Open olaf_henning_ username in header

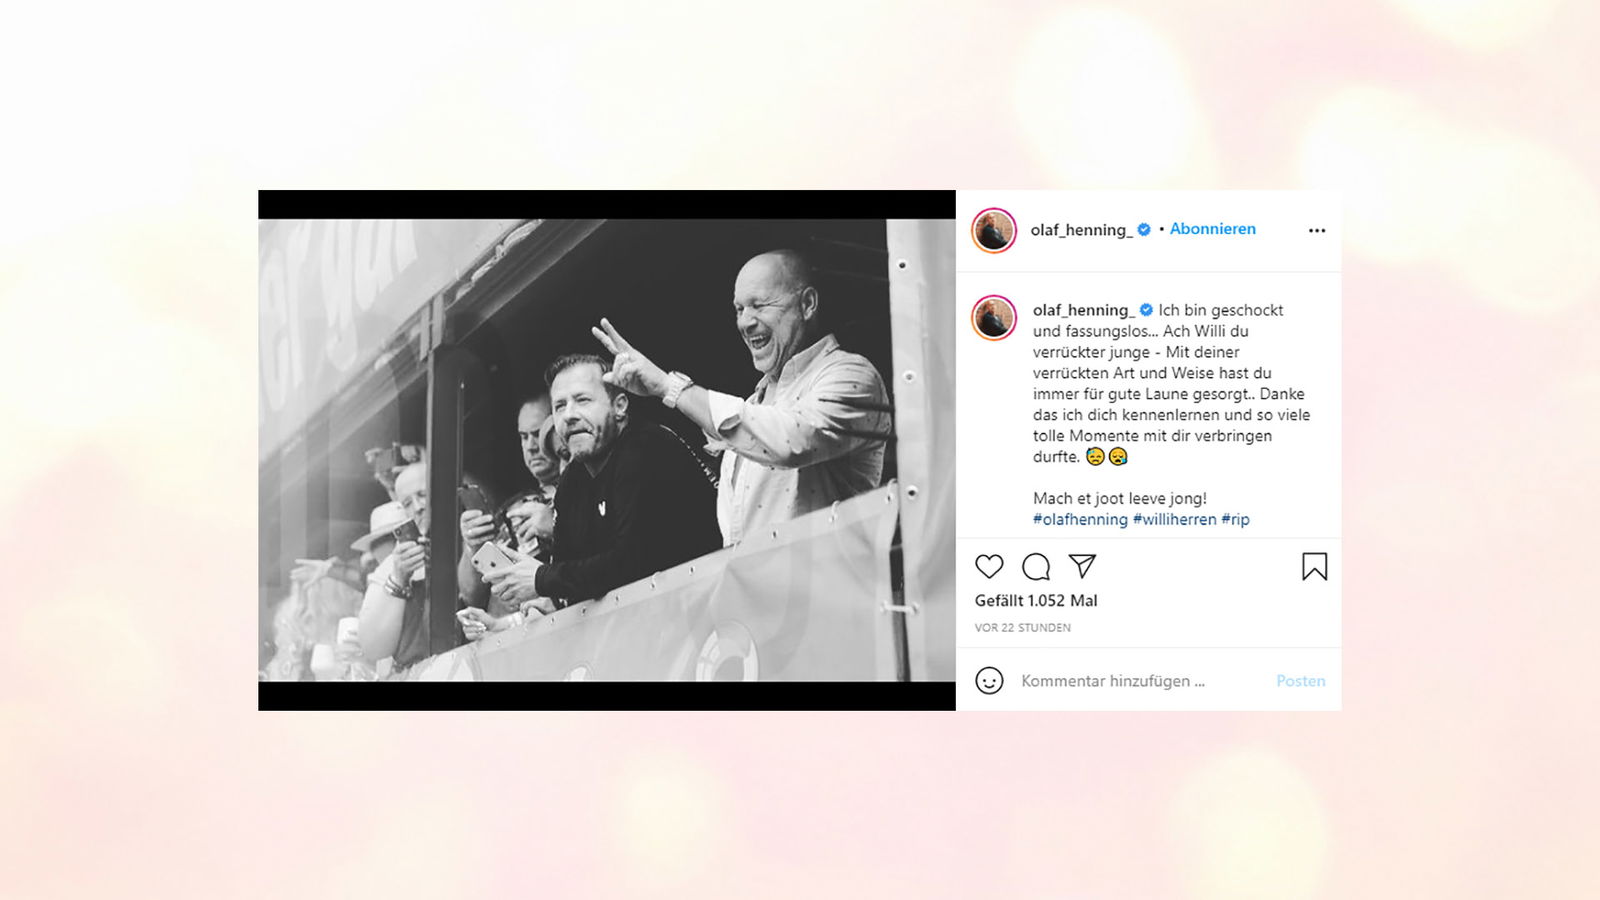[1081, 230]
